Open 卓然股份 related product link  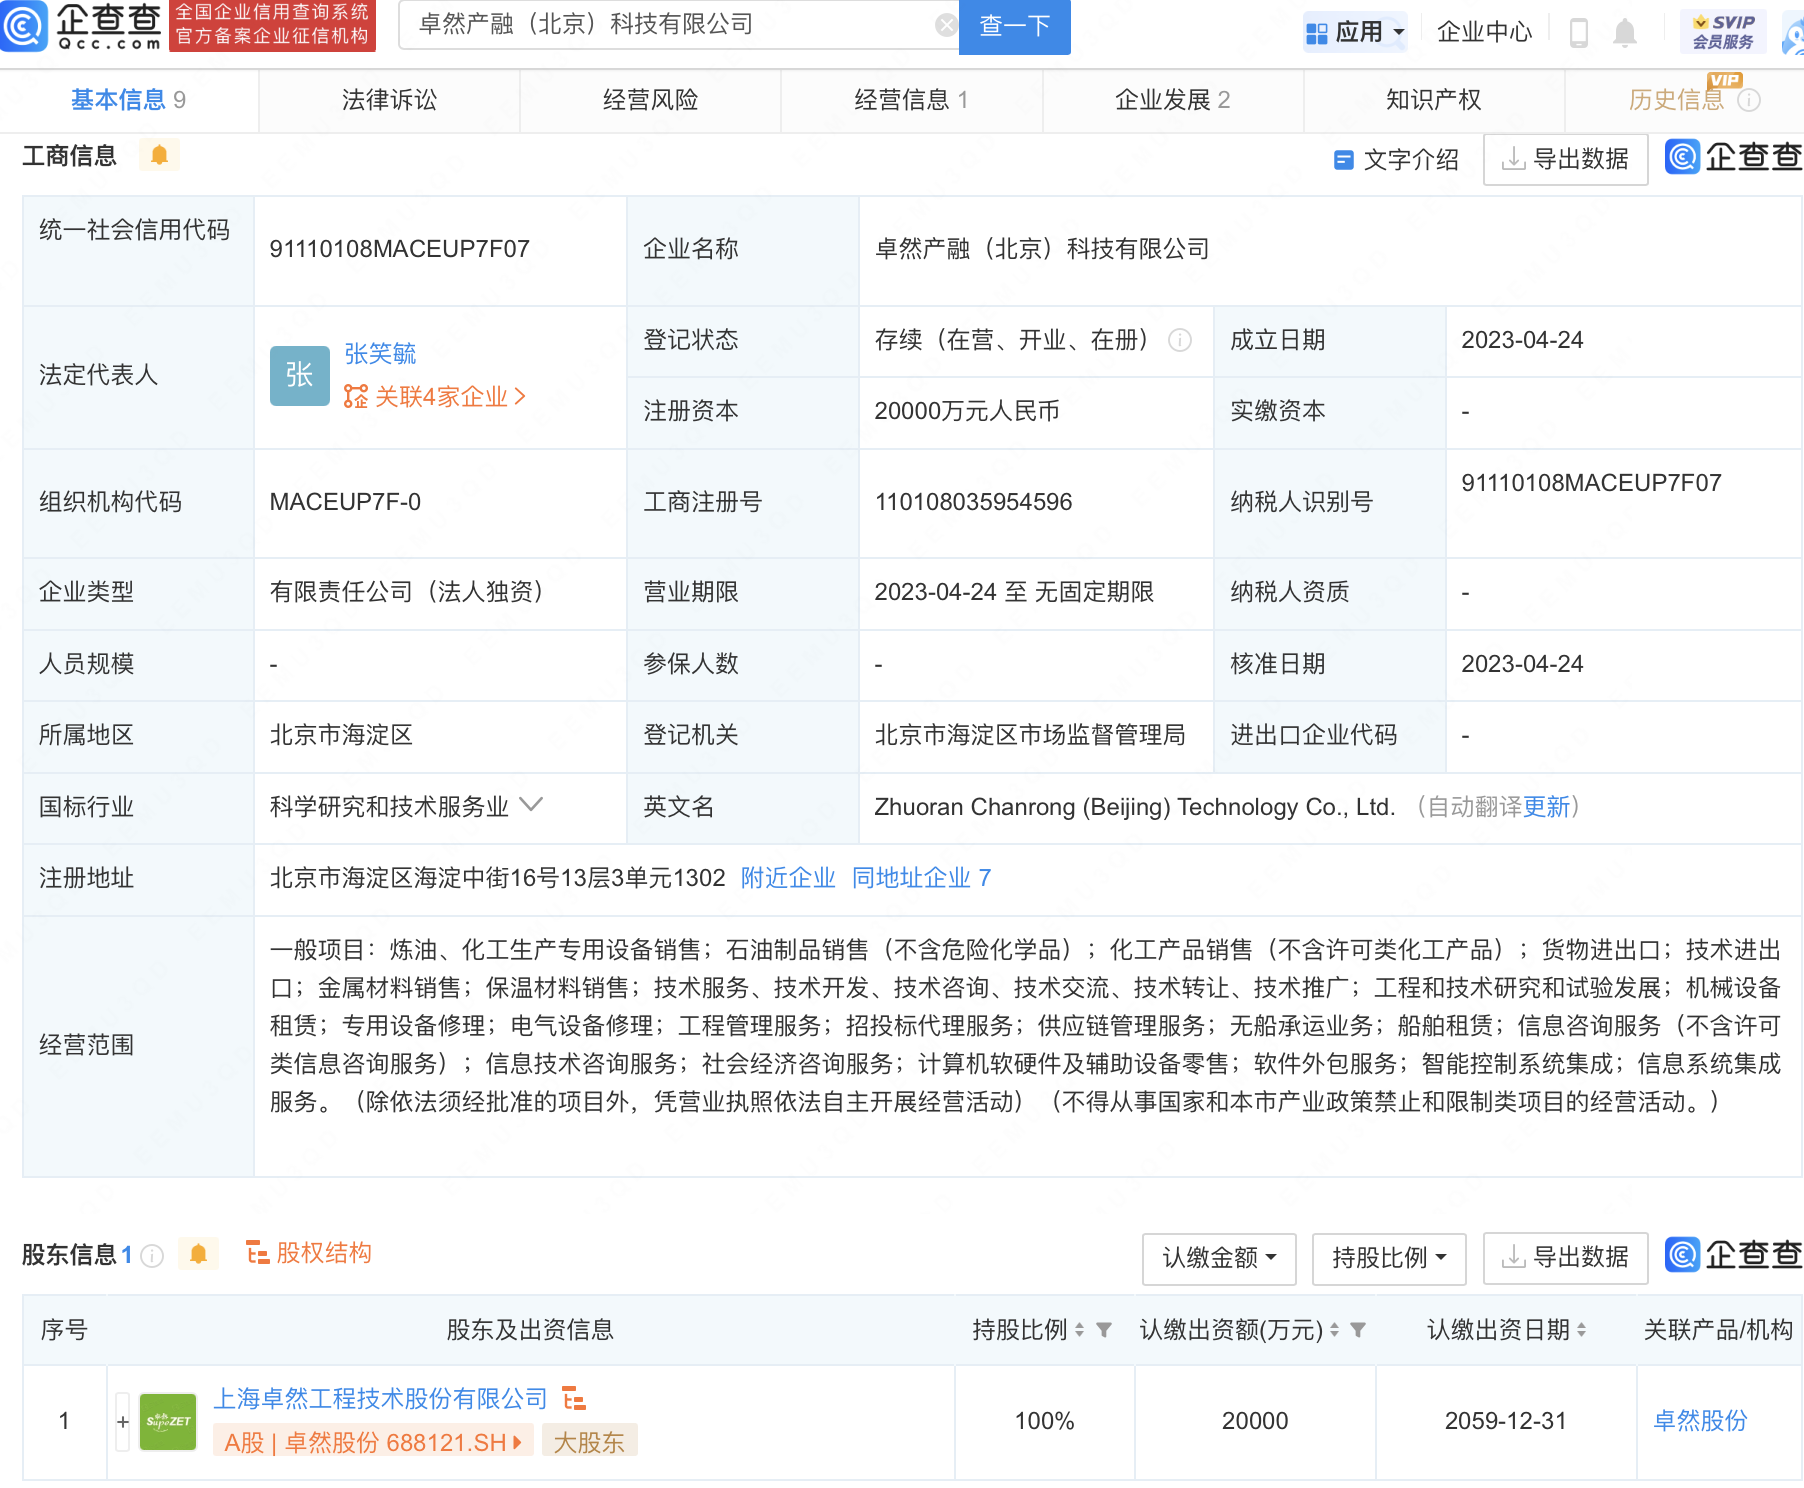[x=1700, y=1421]
